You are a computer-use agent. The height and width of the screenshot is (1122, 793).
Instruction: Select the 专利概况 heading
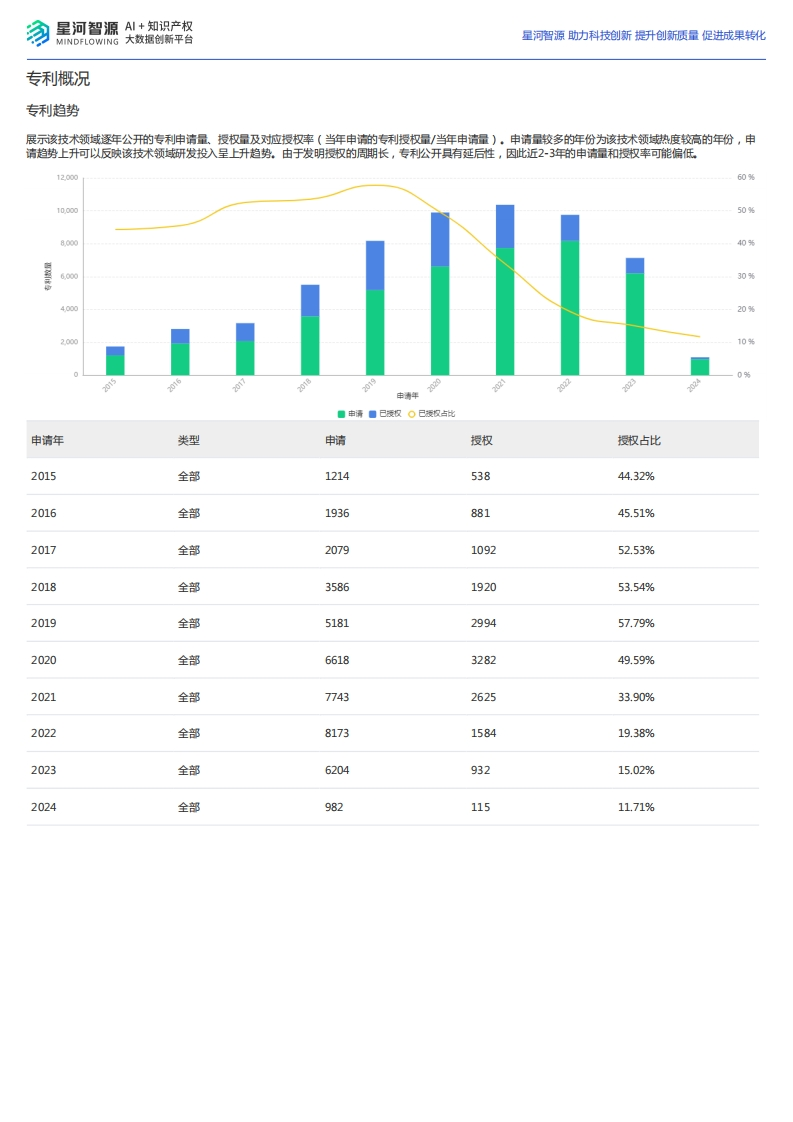pyautogui.click(x=58, y=79)
